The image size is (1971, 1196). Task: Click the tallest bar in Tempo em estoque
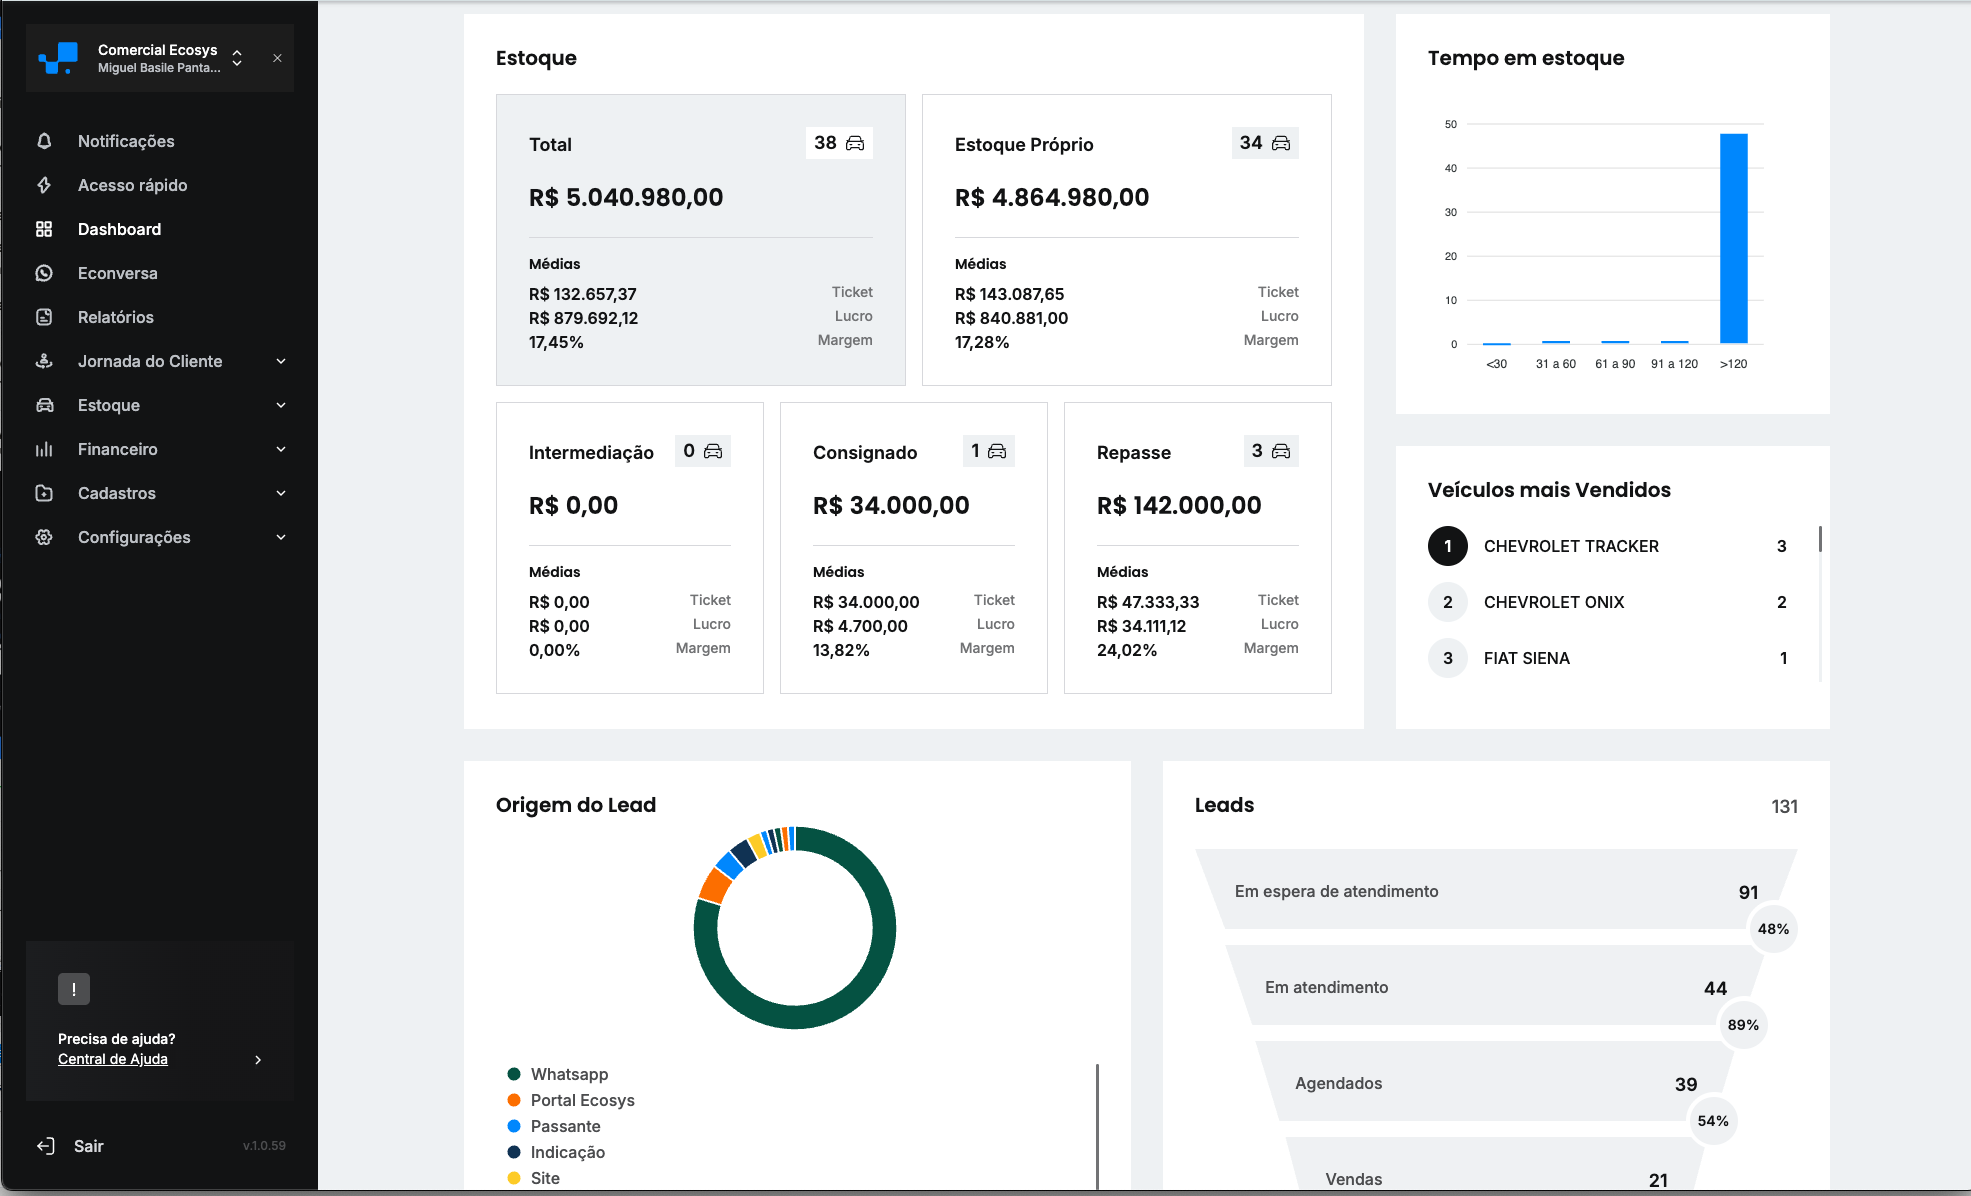pos(1734,240)
